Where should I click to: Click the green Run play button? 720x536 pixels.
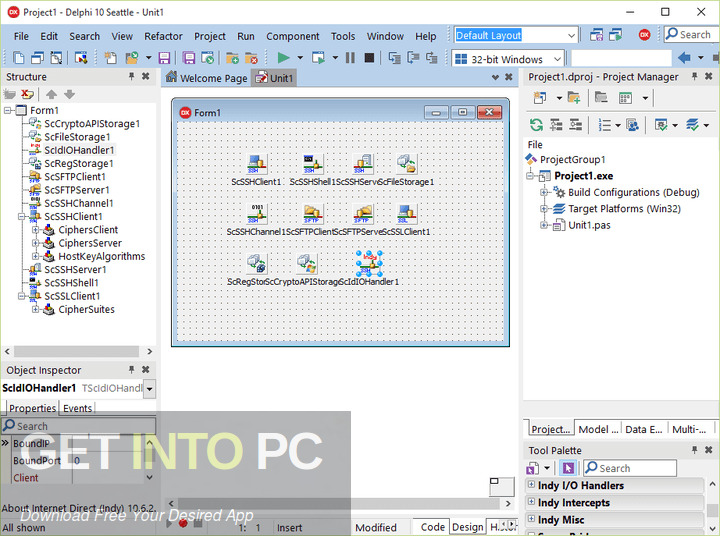point(283,58)
